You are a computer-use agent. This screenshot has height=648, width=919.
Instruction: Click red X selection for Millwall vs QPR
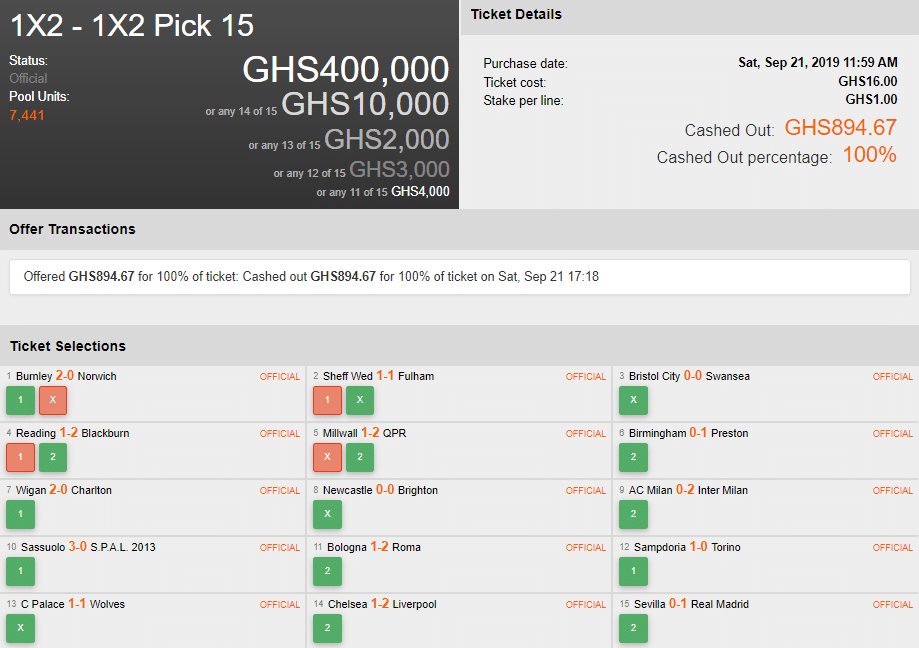tap(327, 458)
